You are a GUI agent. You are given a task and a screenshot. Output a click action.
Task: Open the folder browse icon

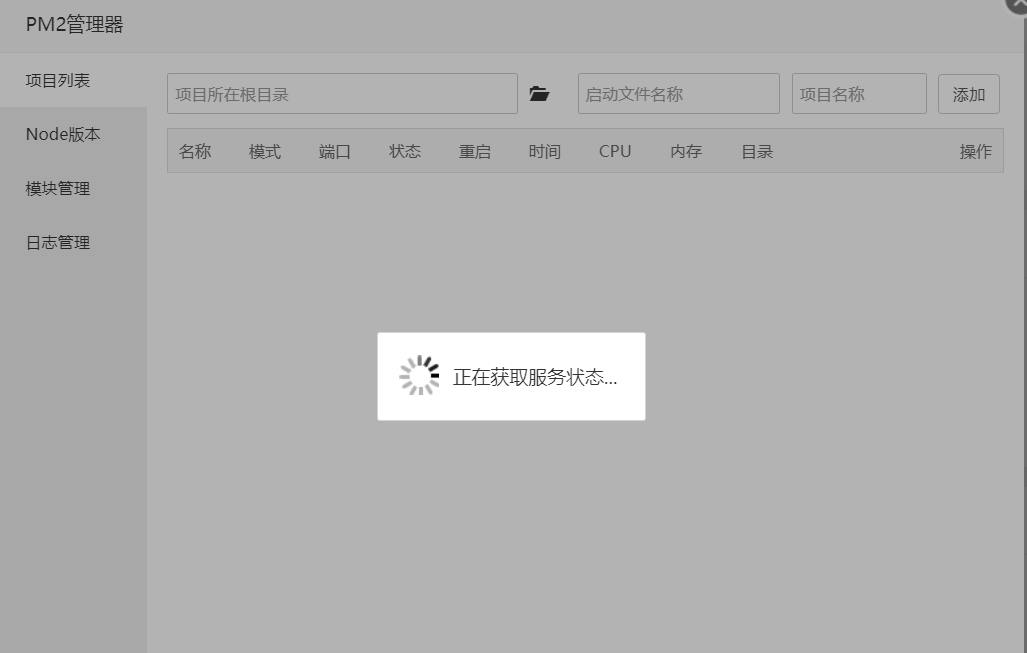539,94
